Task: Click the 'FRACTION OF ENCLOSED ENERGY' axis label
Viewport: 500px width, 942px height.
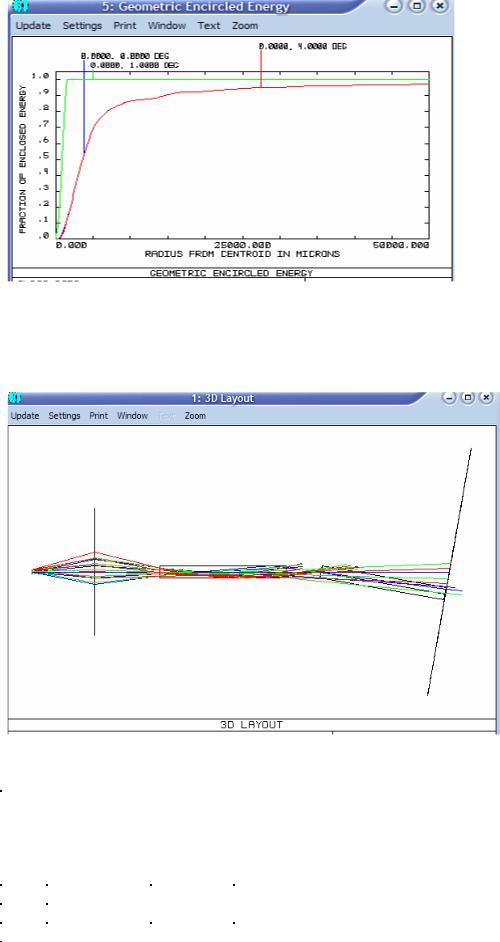Action: [x=23, y=159]
